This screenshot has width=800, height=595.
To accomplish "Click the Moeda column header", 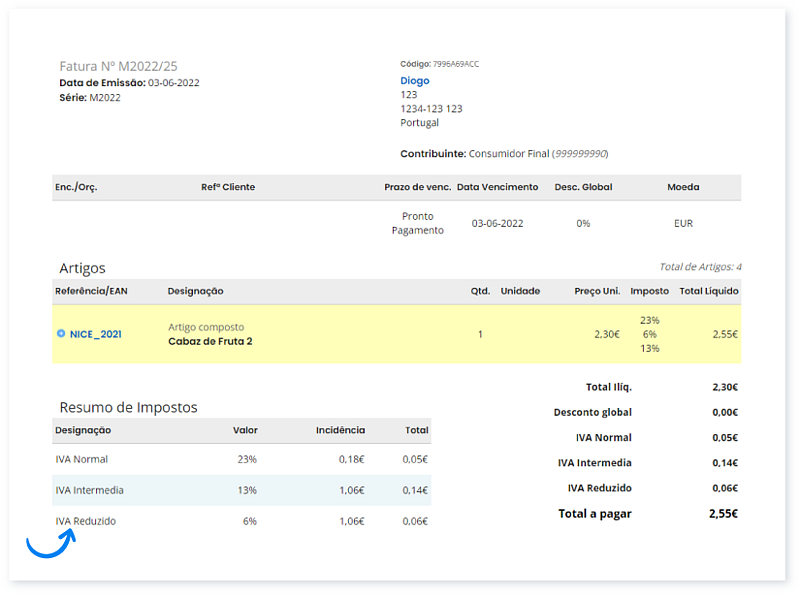I will pyautogui.click(x=683, y=187).
